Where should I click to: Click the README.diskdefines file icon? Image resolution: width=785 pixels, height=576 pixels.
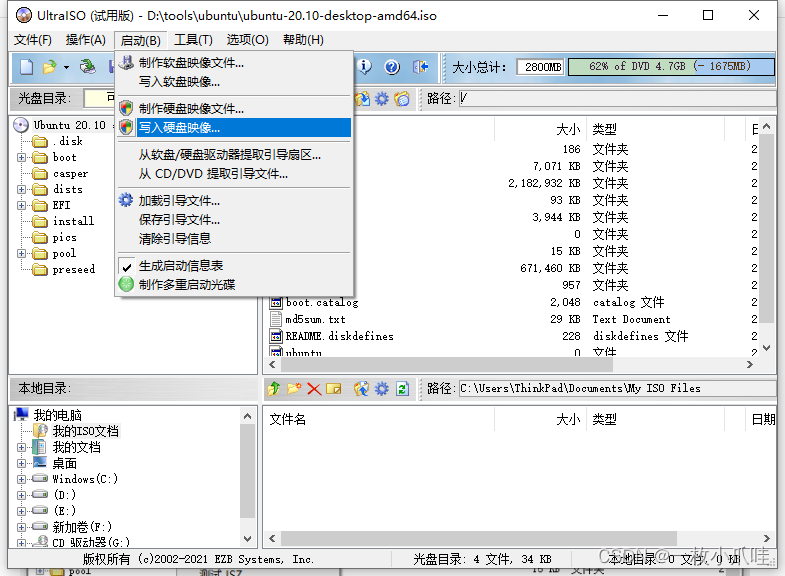(276, 336)
